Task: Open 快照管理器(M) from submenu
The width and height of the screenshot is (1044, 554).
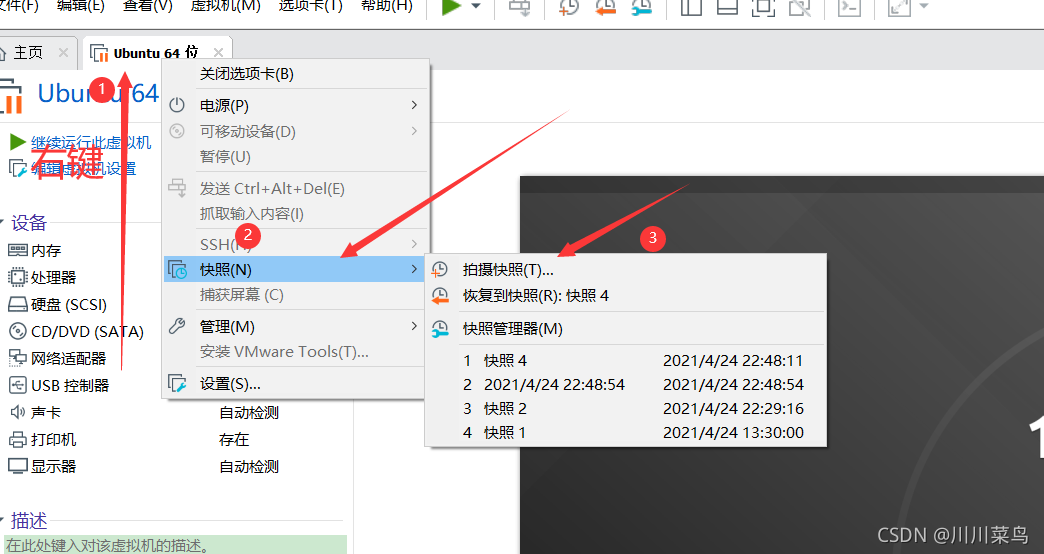Action: coord(626,328)
